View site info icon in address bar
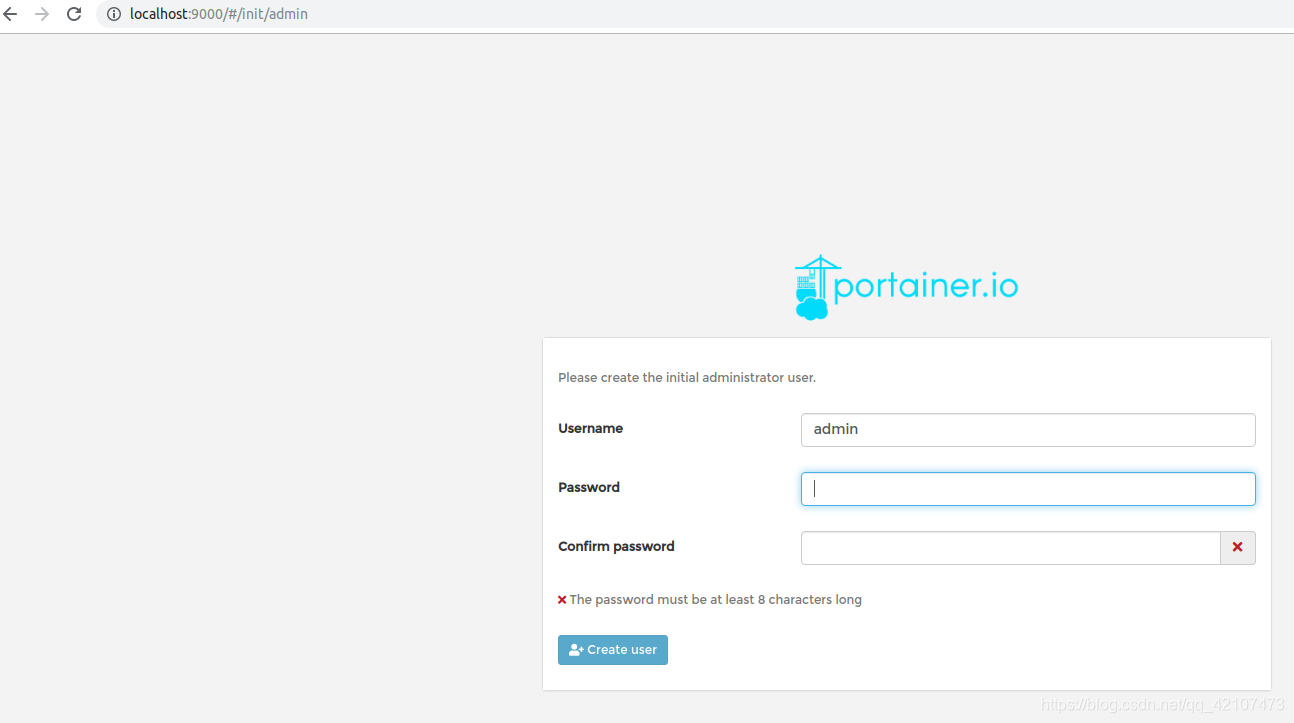Image resolution: width=1294 pixels, height=723 pixels. click(113, 14)
